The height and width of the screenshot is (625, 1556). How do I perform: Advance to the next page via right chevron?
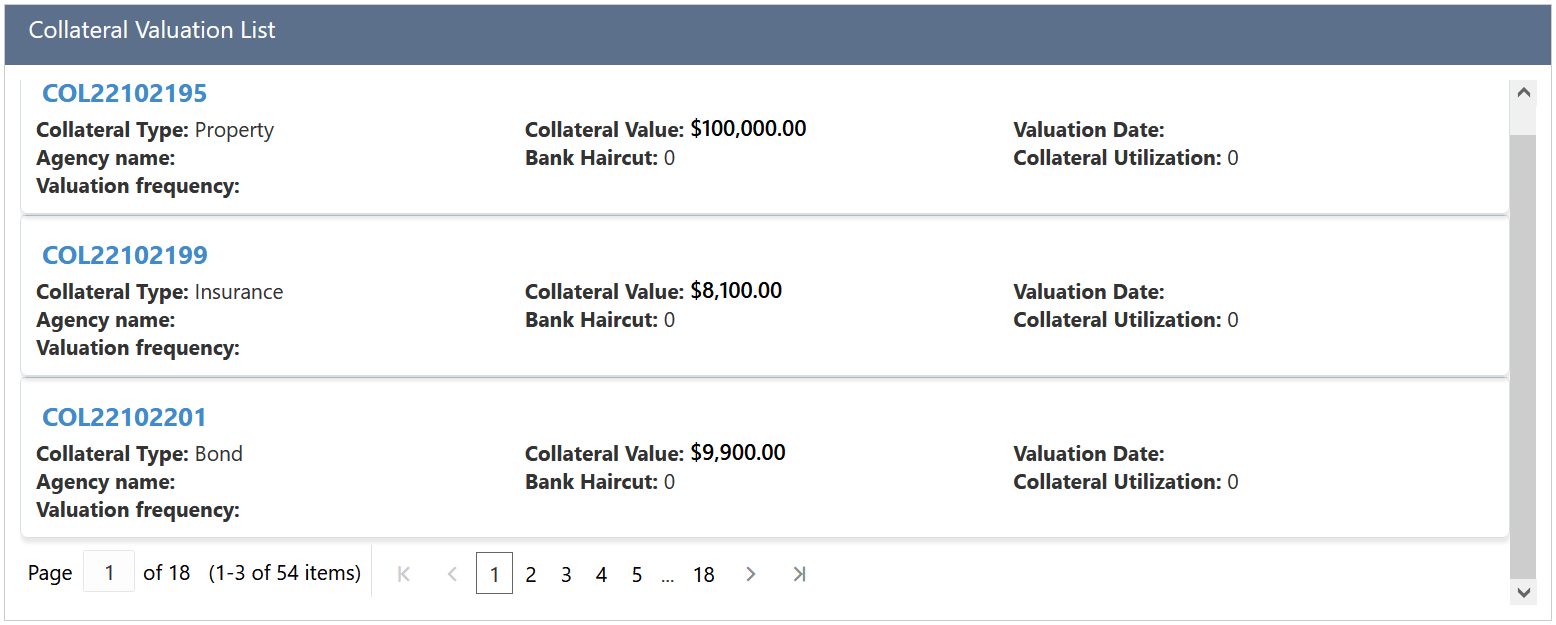coord(751,573)
